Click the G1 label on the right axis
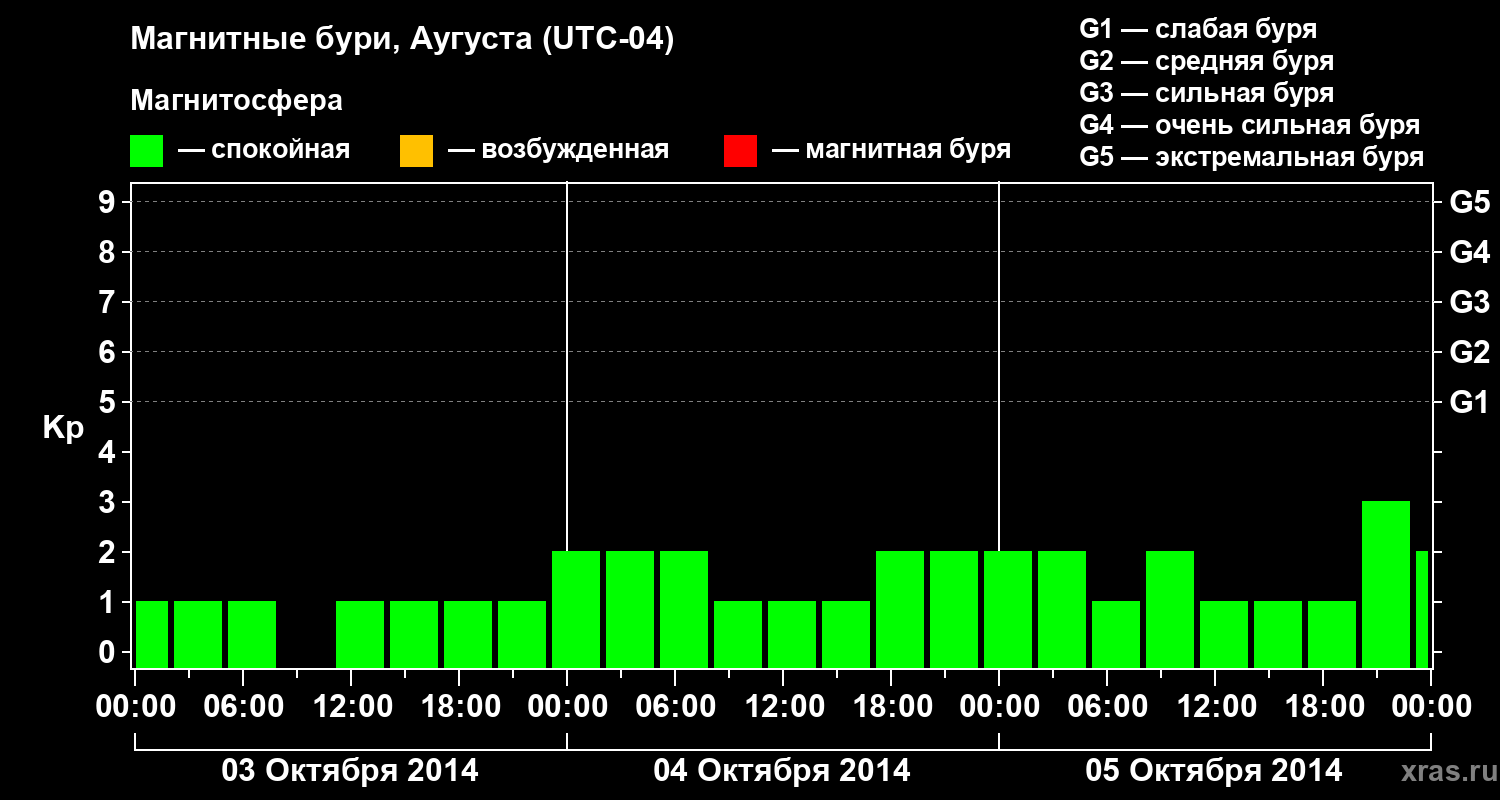The height and width of the screenshot is (800, 1500). (x=1469, y=402)
